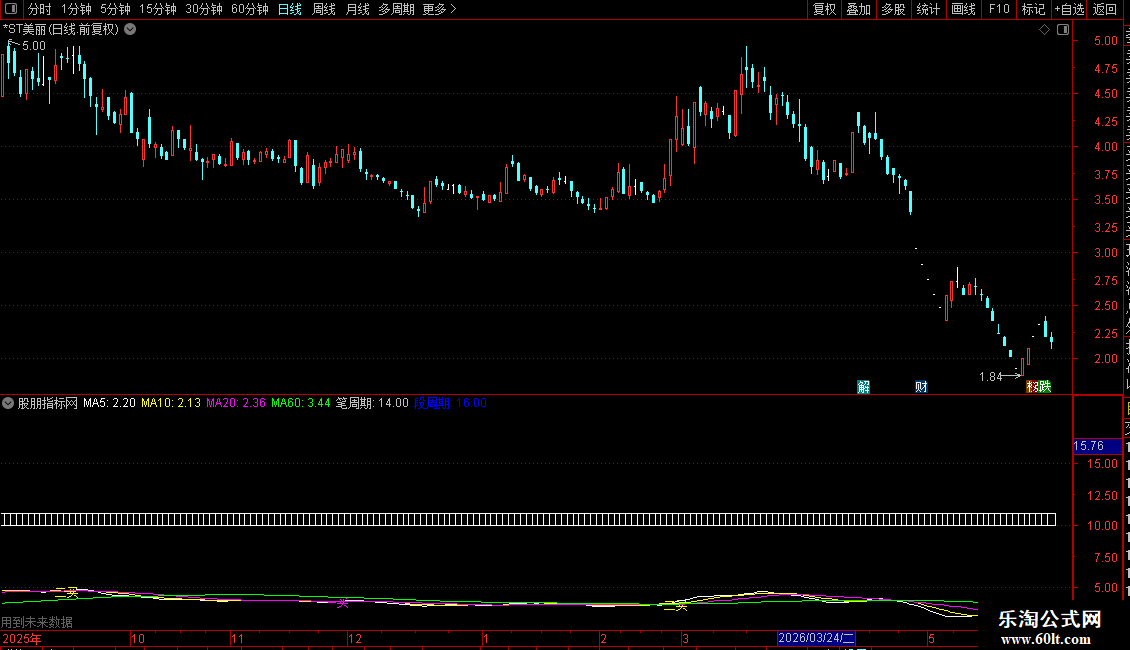
Task: Click month 10 on time axis
Action: pos(138,638)
